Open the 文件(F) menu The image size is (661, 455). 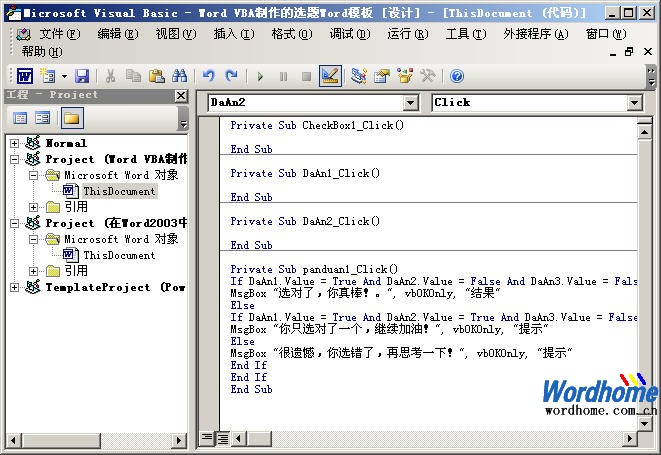point(59,34)
